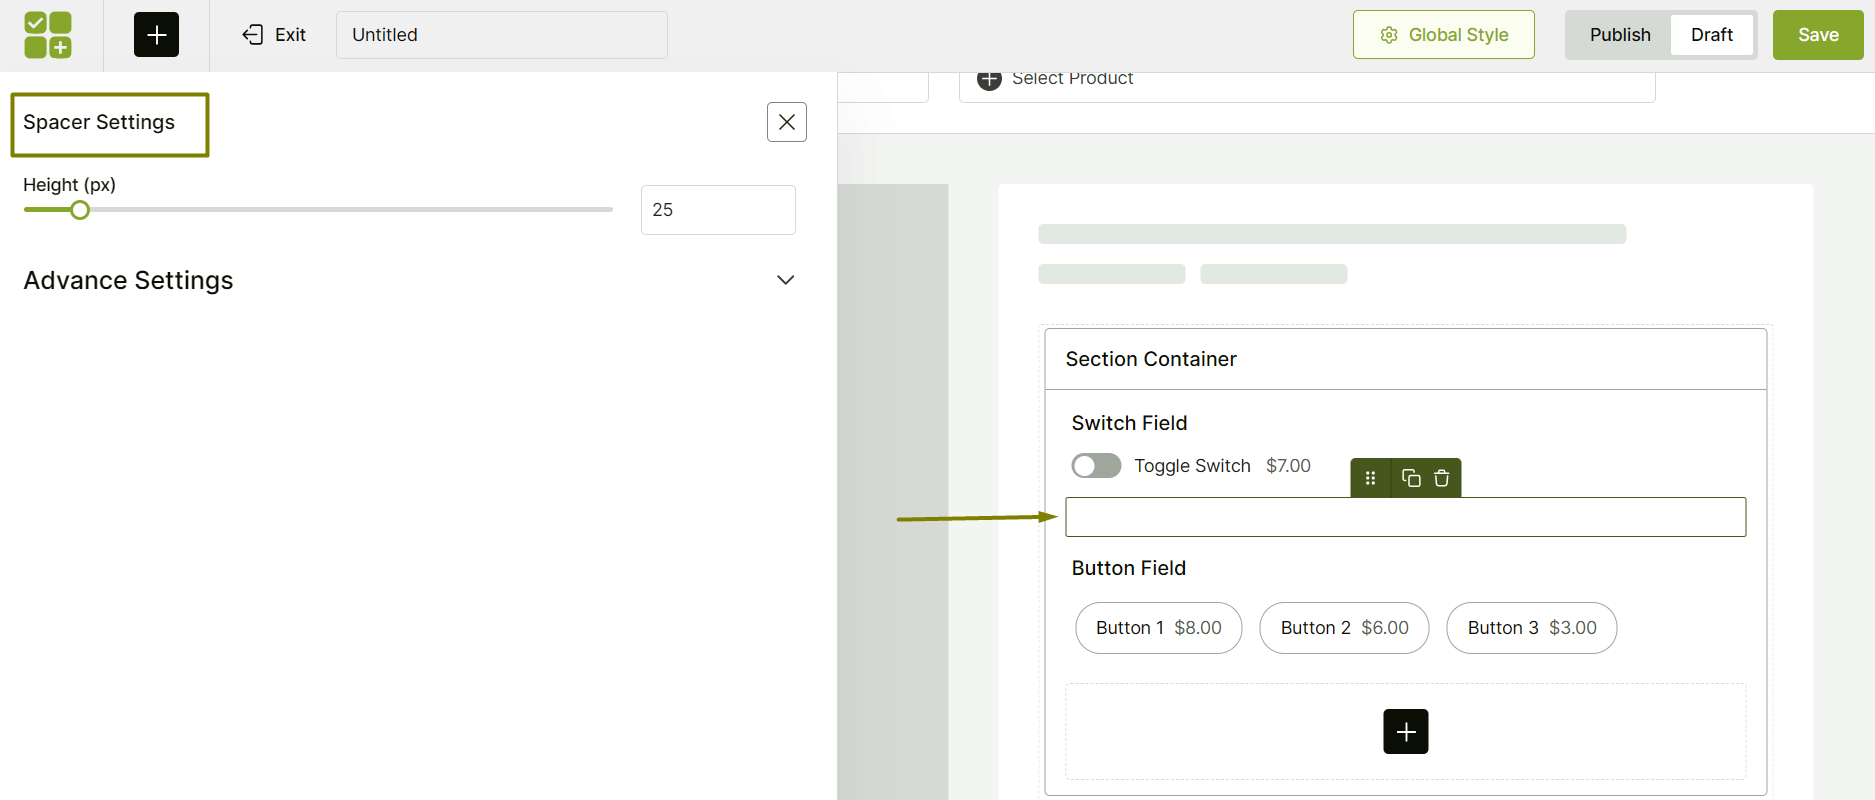Click the Exit button

(274, 35)
